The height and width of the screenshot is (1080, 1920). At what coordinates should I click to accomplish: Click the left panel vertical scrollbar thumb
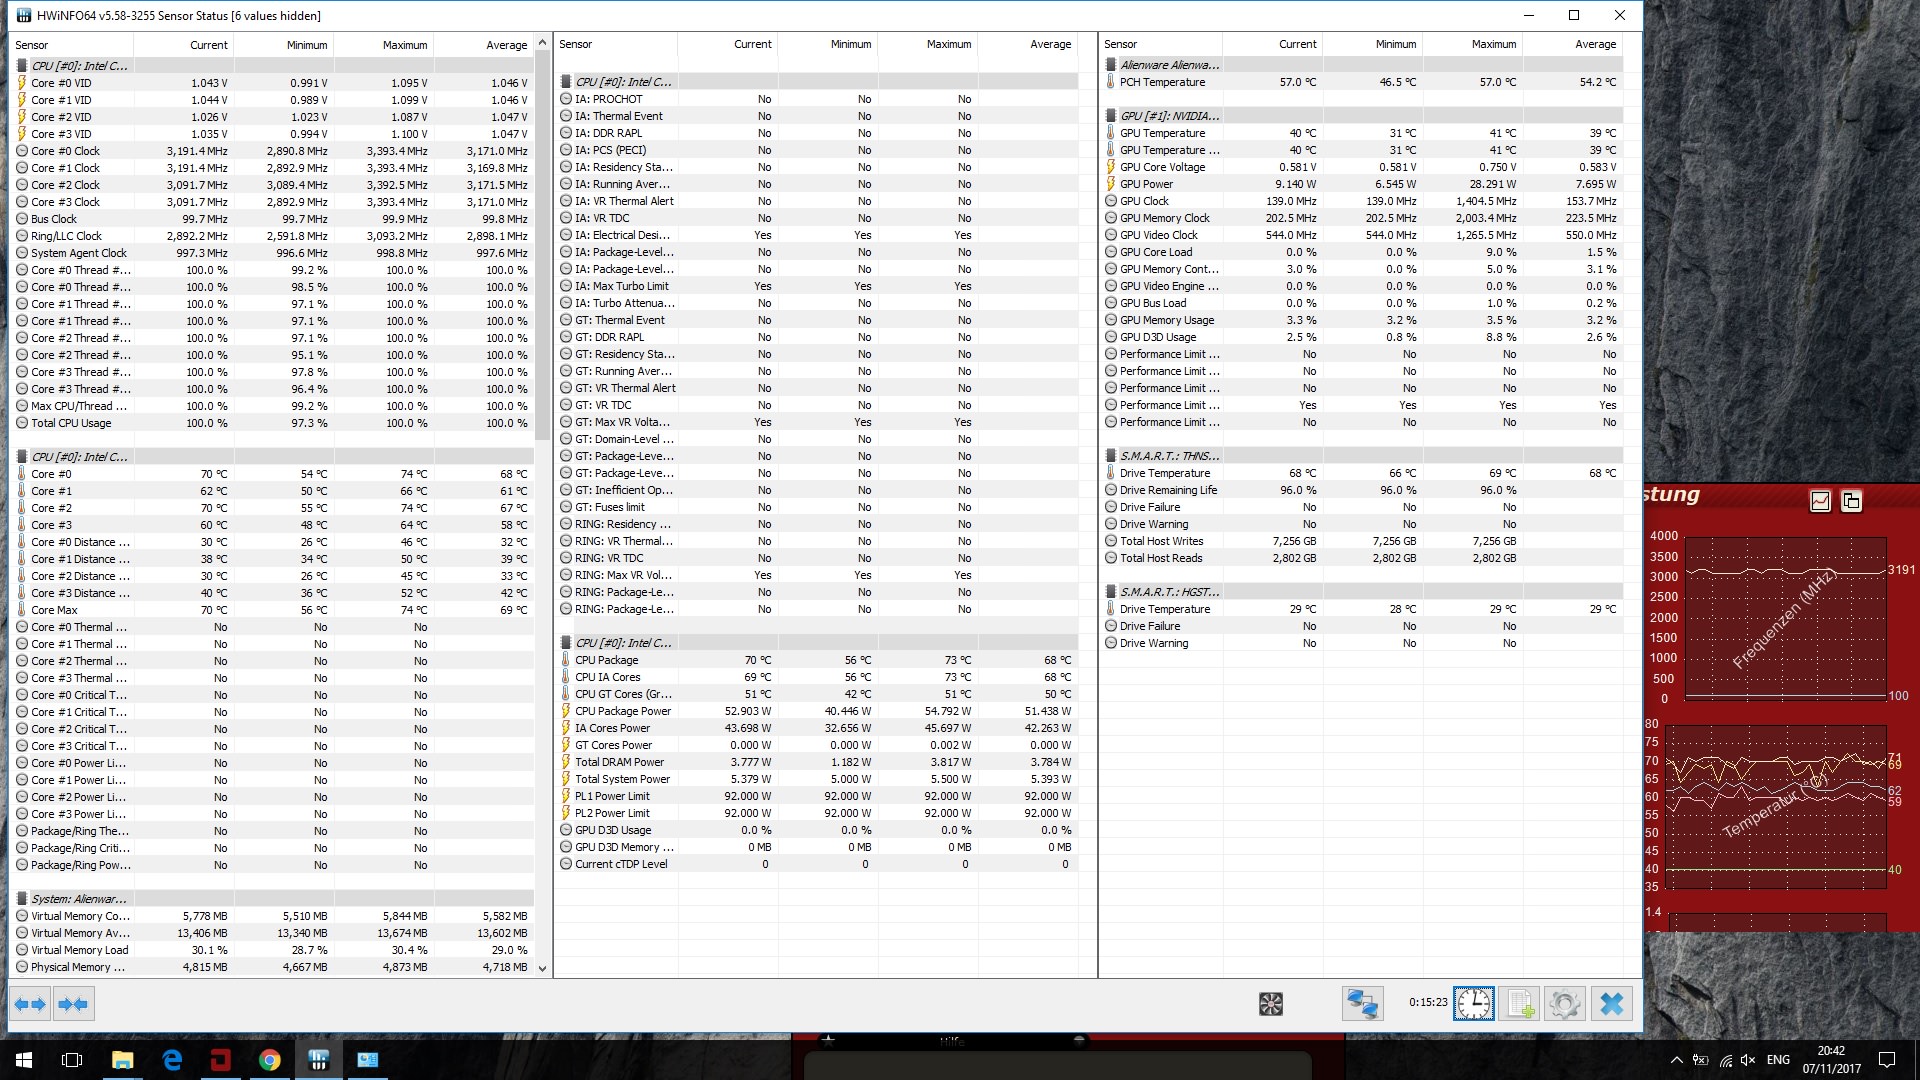click(543, 245)
